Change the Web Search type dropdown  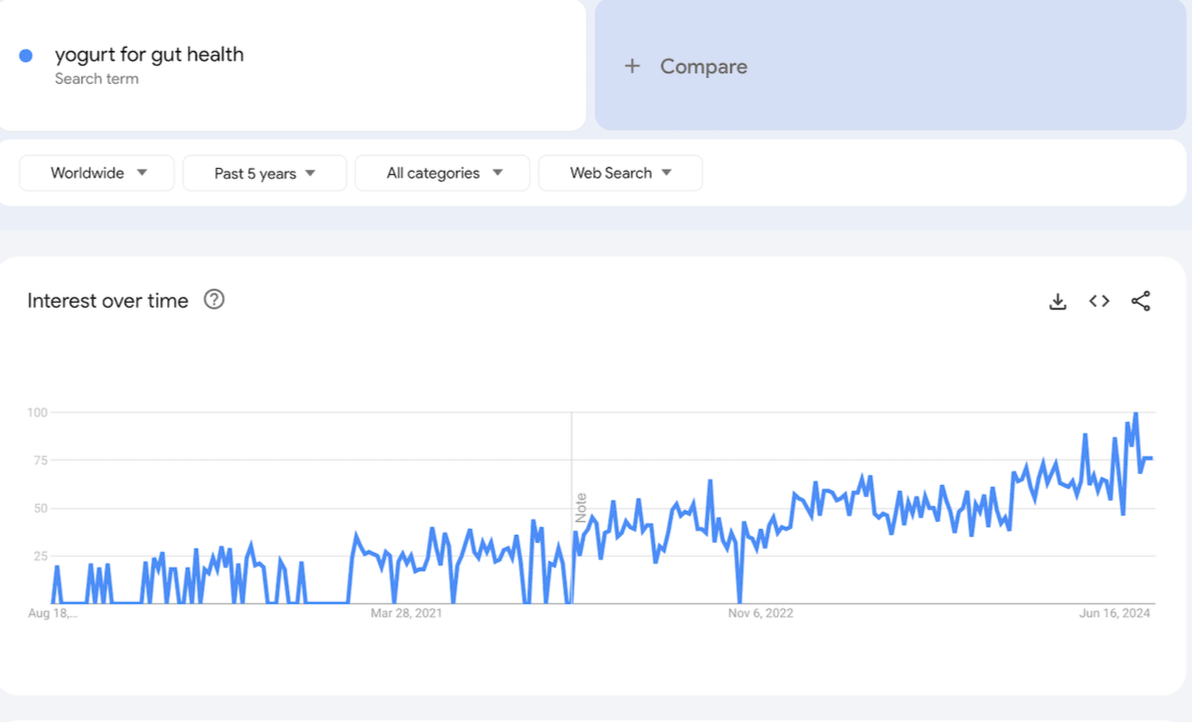pyautogui.click(x=620, y=173)
